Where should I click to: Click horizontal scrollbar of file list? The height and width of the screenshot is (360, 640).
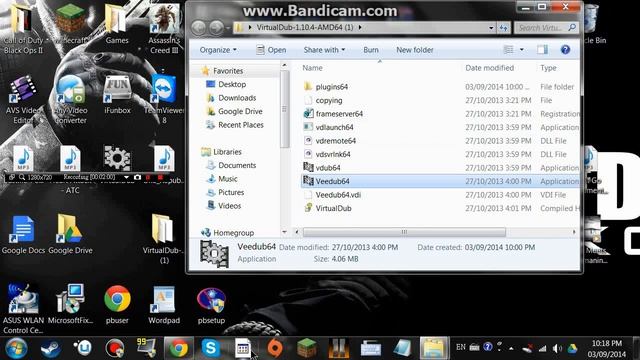404,232
